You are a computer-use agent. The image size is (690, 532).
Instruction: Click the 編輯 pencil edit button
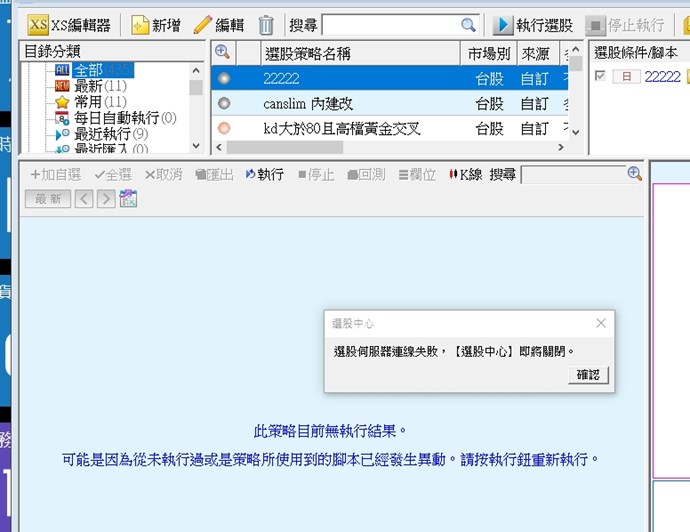pos(219,25)
